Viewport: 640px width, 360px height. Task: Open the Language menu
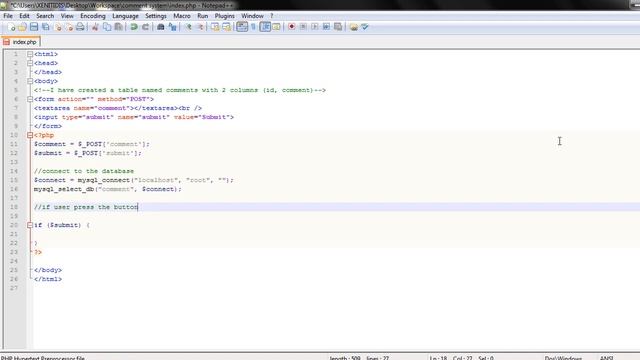click(125, 16)
